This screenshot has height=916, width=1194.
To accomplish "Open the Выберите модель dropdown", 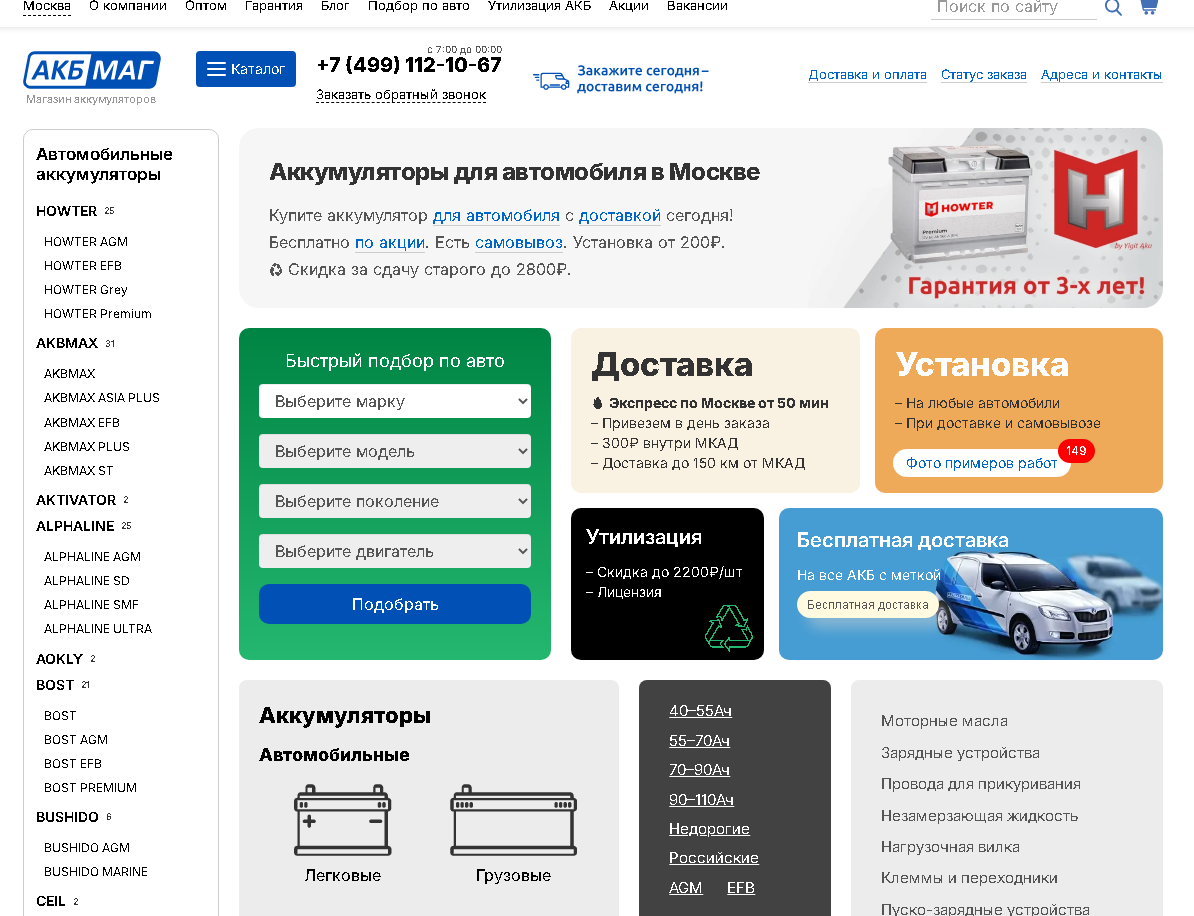I will 394,452.
